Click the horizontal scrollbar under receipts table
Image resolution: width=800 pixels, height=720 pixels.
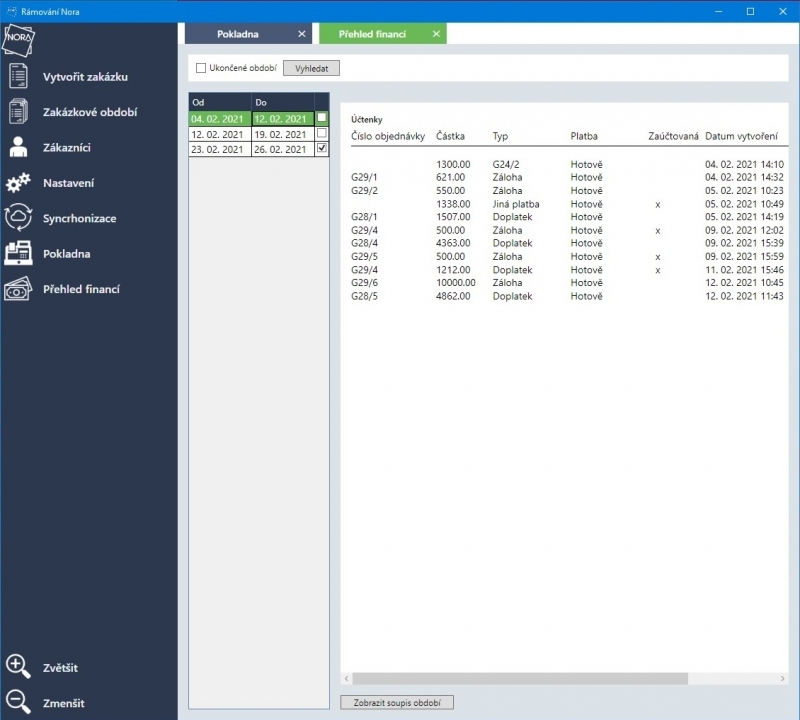(x=520, y=679)
